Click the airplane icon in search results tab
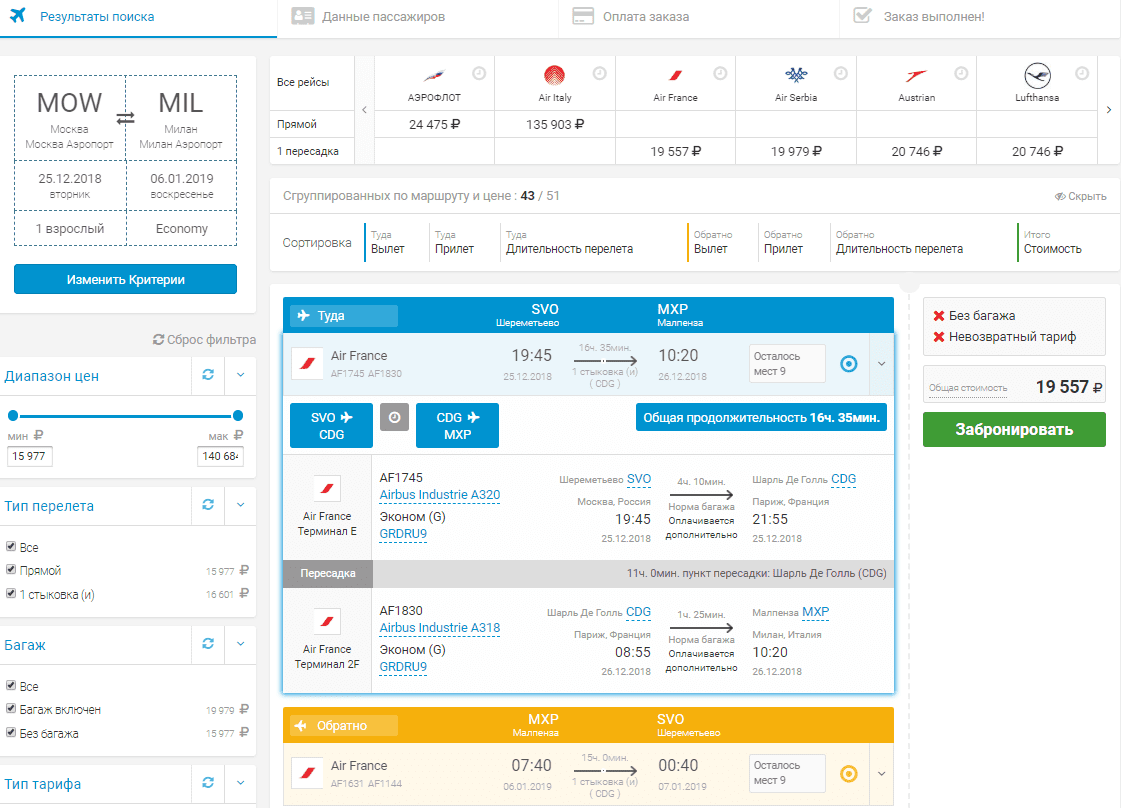The width and height of the screenshot is (1121, 808). coord(18,15)
